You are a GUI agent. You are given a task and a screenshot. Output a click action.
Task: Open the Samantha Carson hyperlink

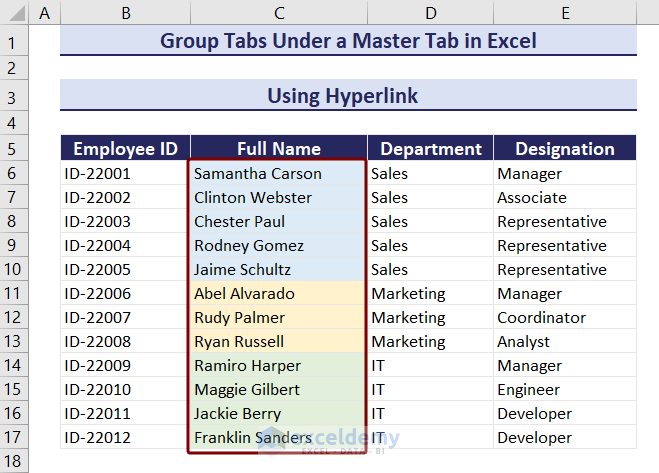[257, 174]
